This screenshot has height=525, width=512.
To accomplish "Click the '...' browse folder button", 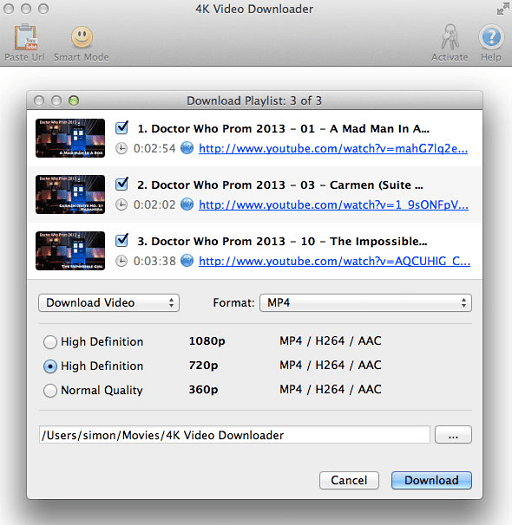I will tap(453, 435).
